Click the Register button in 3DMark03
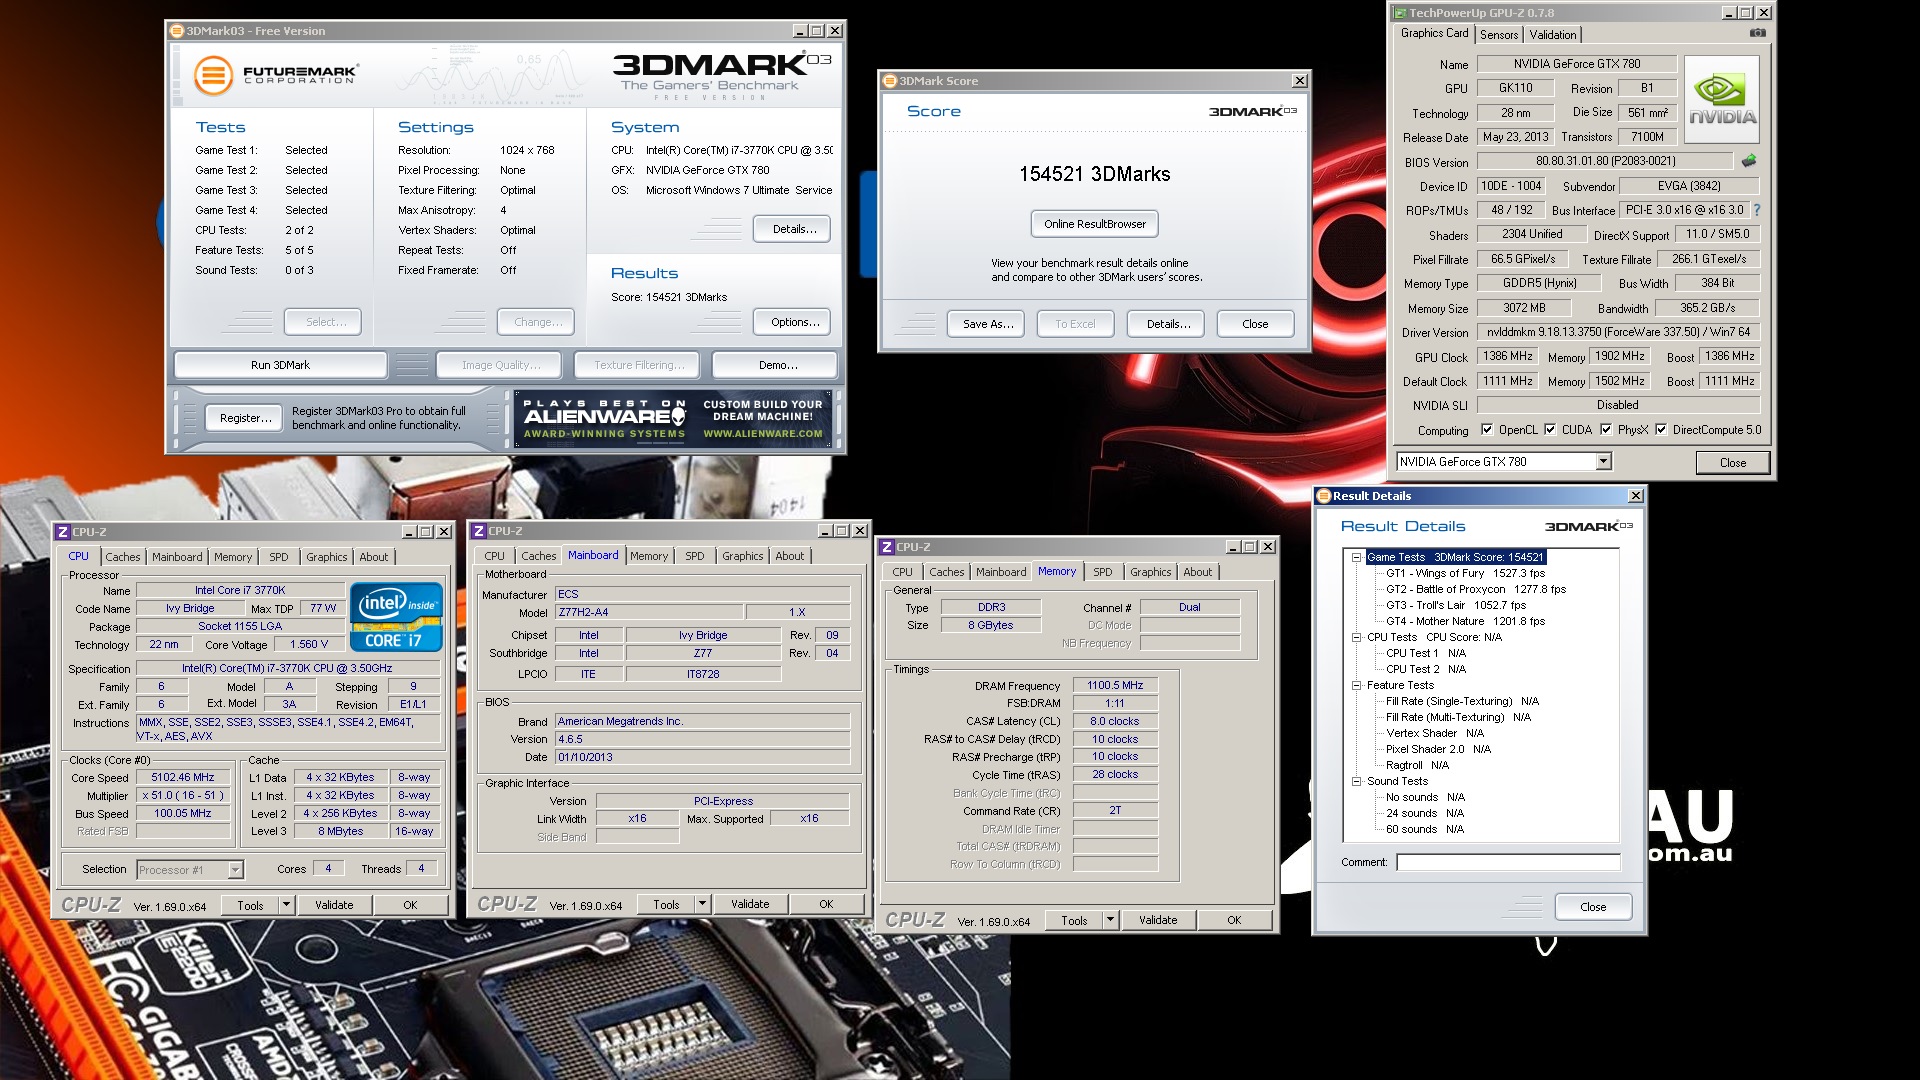 245,418
